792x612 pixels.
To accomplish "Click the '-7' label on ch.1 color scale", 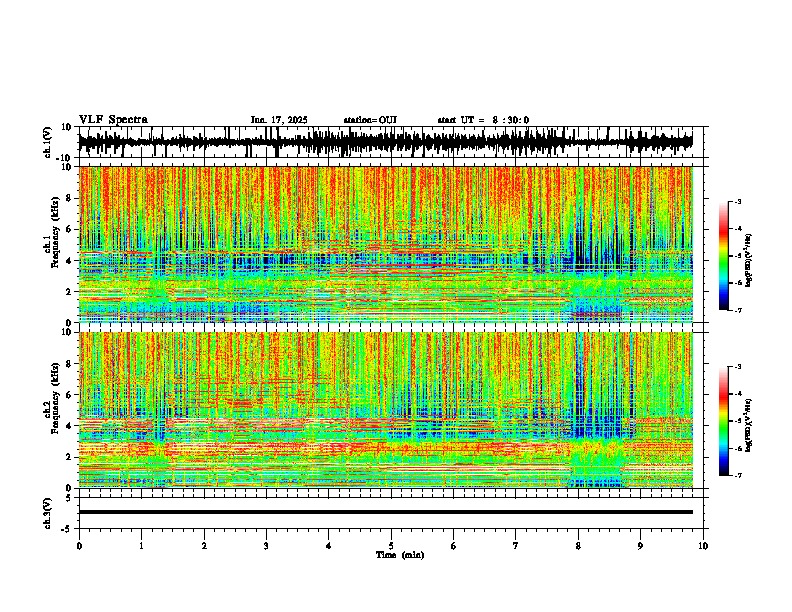I will click(x=738, y=310).
